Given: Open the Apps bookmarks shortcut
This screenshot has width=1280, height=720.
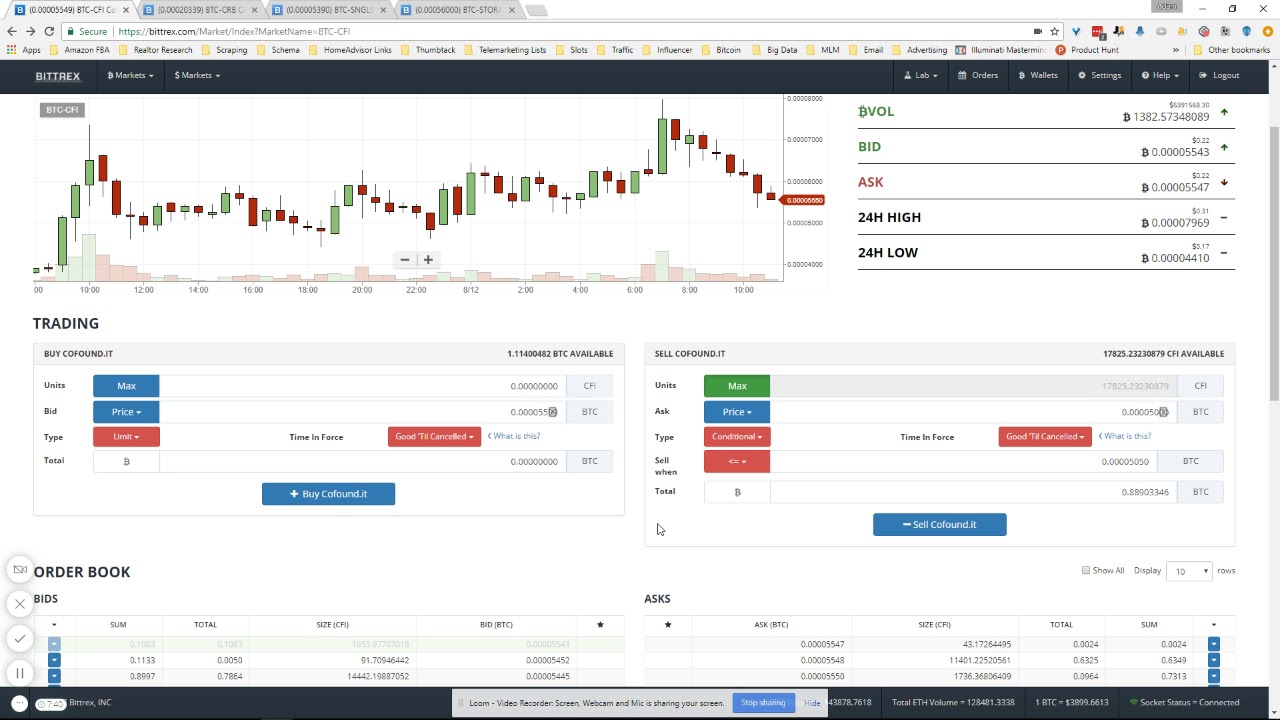Looking at the screenshot, I should coord(24,50).
